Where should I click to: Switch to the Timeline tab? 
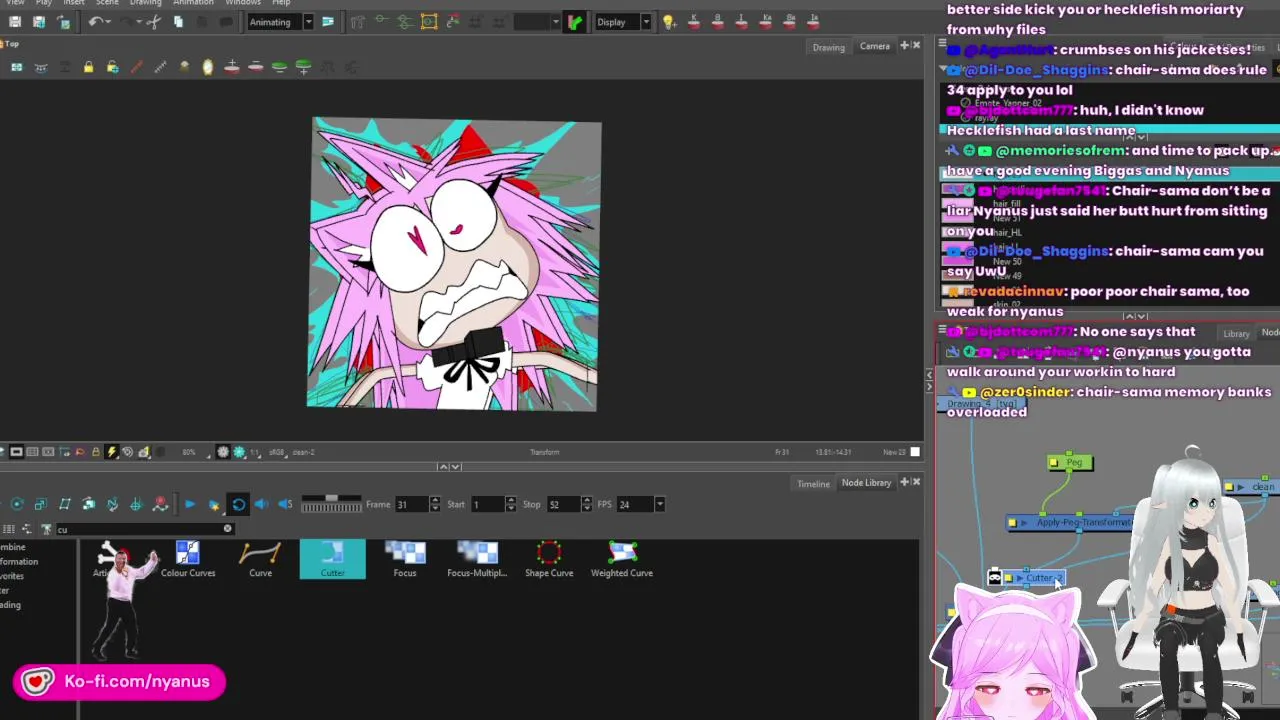pos(813,484)
